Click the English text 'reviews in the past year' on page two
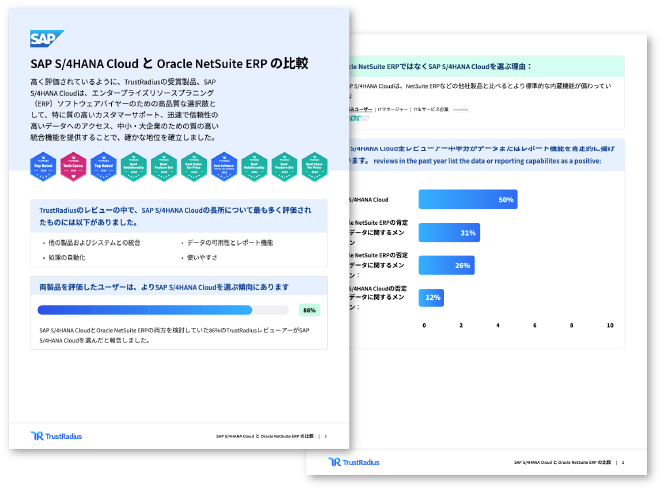The height and width of the screenshot is (490, 662). pos(410,161)
